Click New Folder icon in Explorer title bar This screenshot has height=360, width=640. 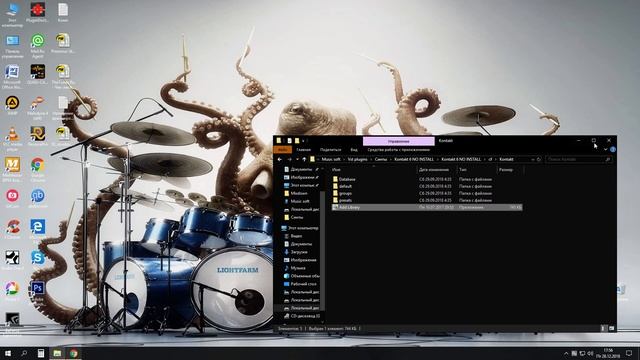pyautogui.click(x=297, y=140)
